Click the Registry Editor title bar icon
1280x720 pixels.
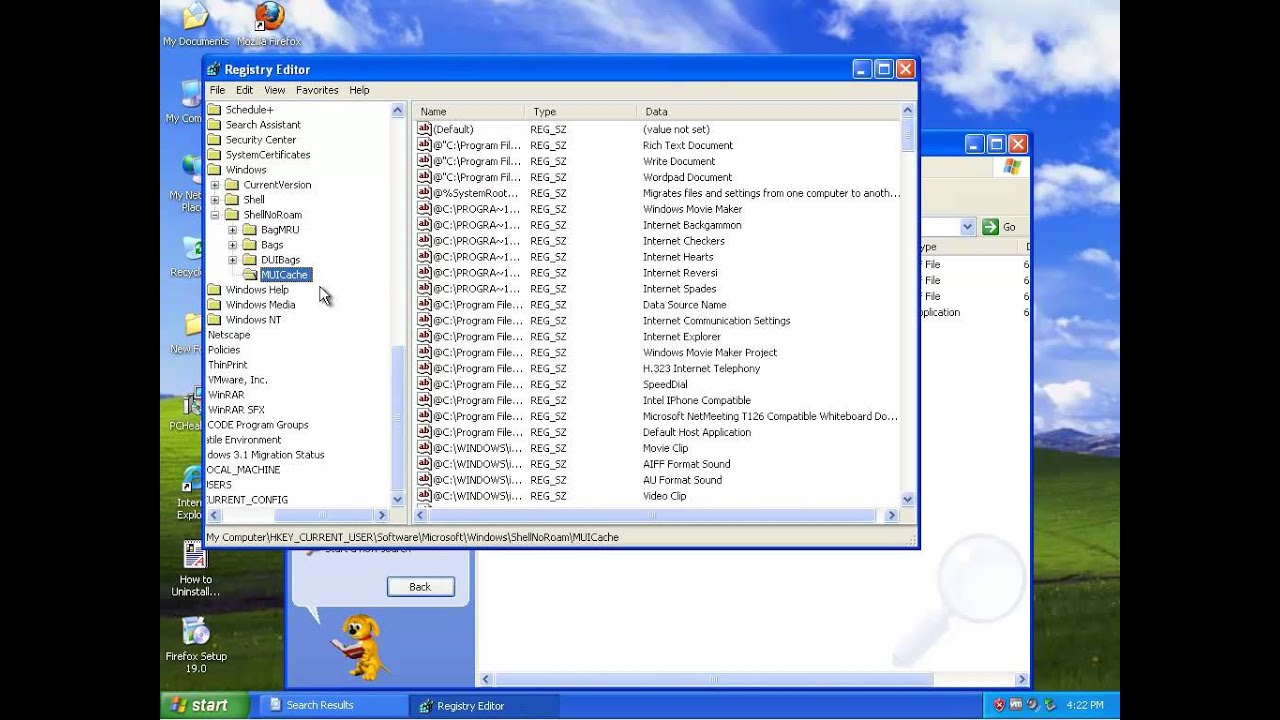(x=213, y=69)
